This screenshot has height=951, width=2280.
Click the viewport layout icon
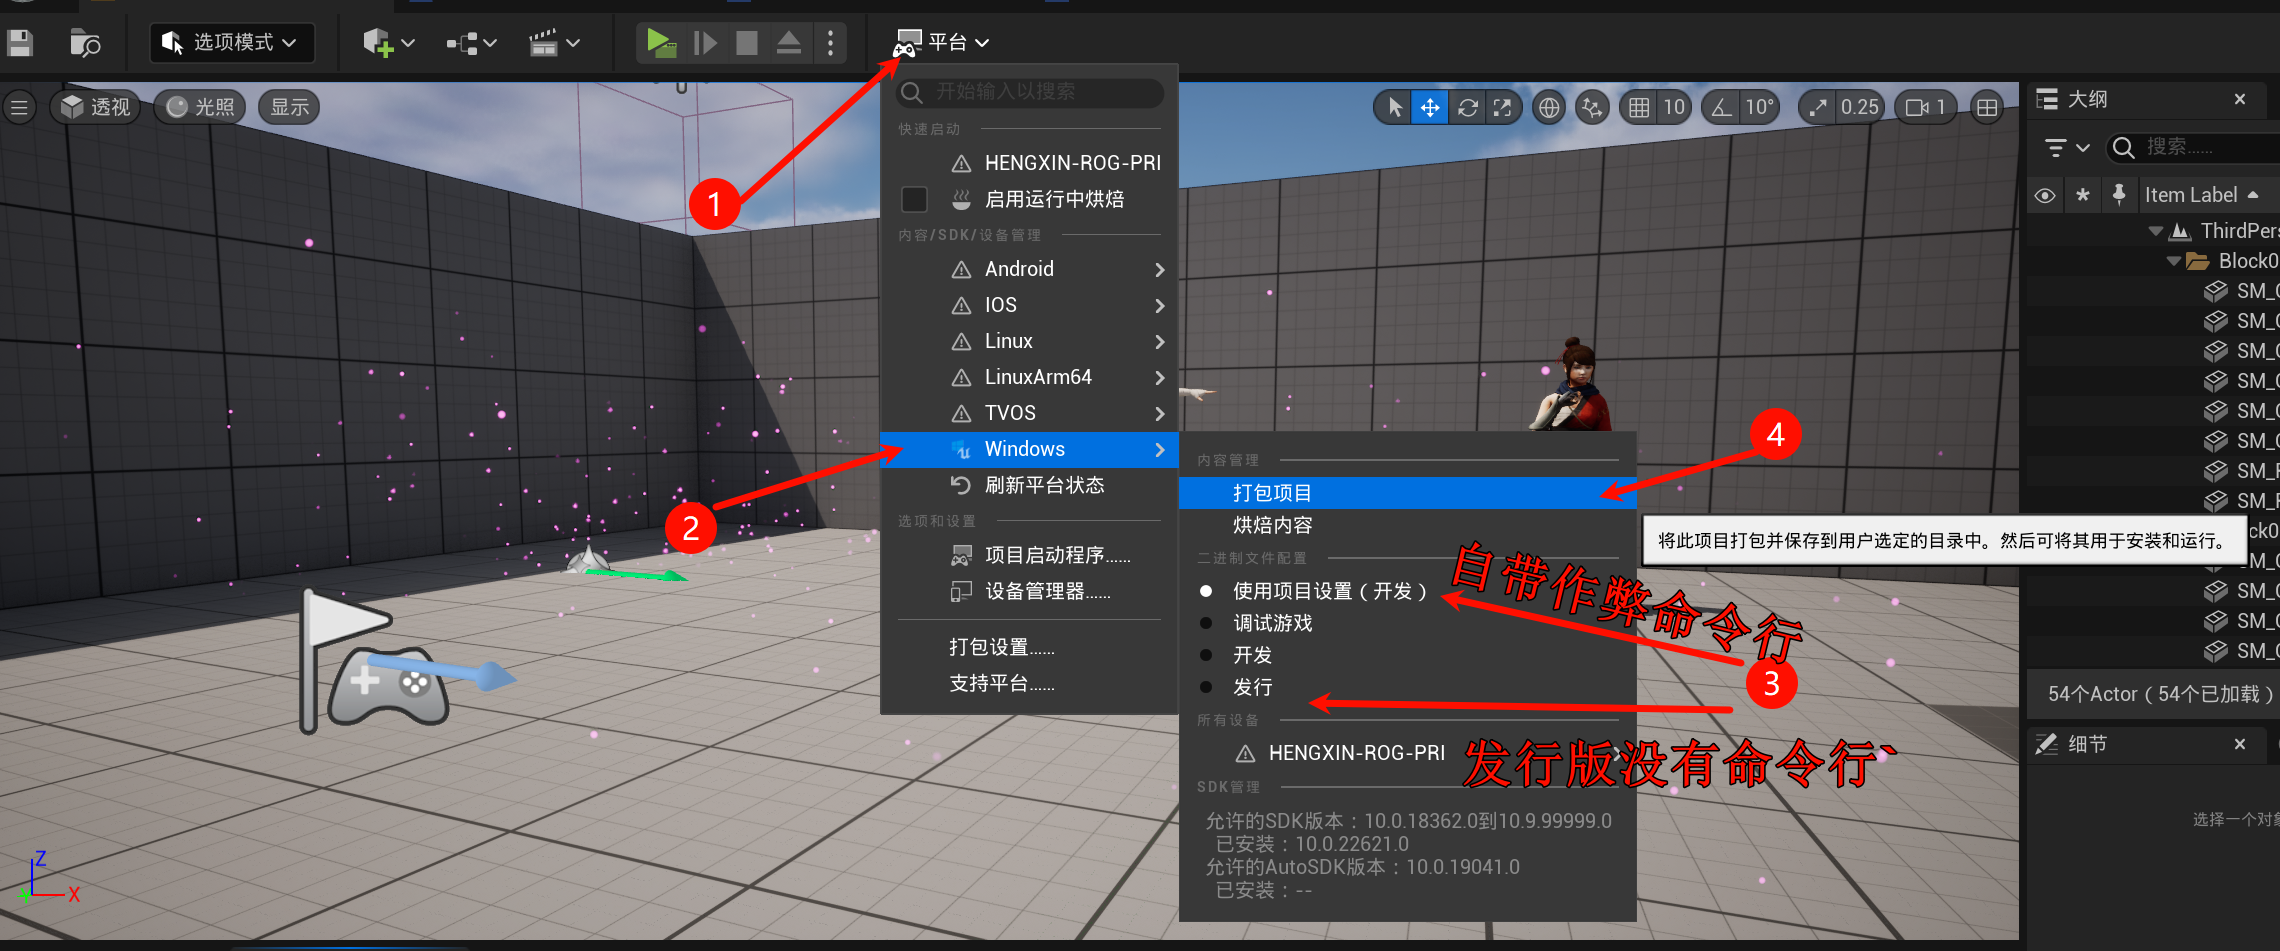tap(1987, 107)
